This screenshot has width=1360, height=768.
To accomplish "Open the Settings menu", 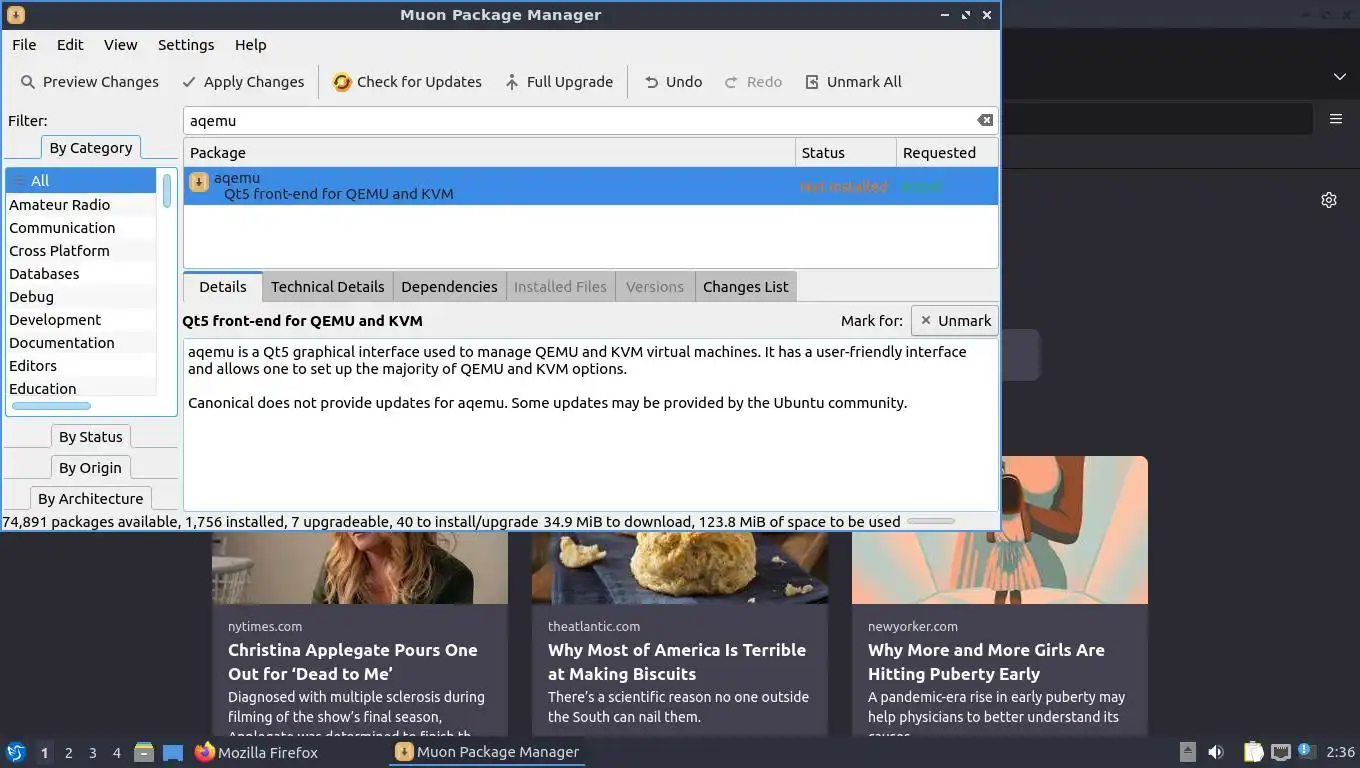I will pos(186,45).
